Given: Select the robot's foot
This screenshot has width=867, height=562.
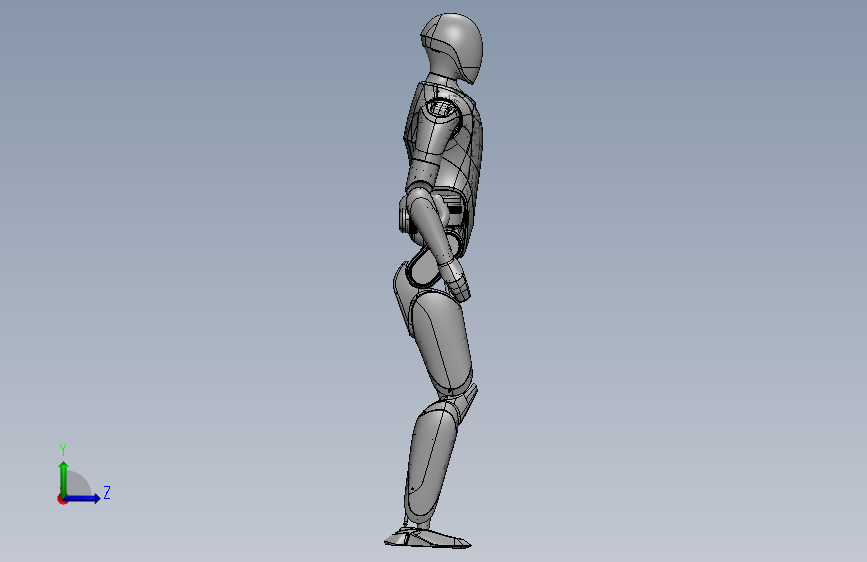Looking at the screenshot, I should pos(427,538).
